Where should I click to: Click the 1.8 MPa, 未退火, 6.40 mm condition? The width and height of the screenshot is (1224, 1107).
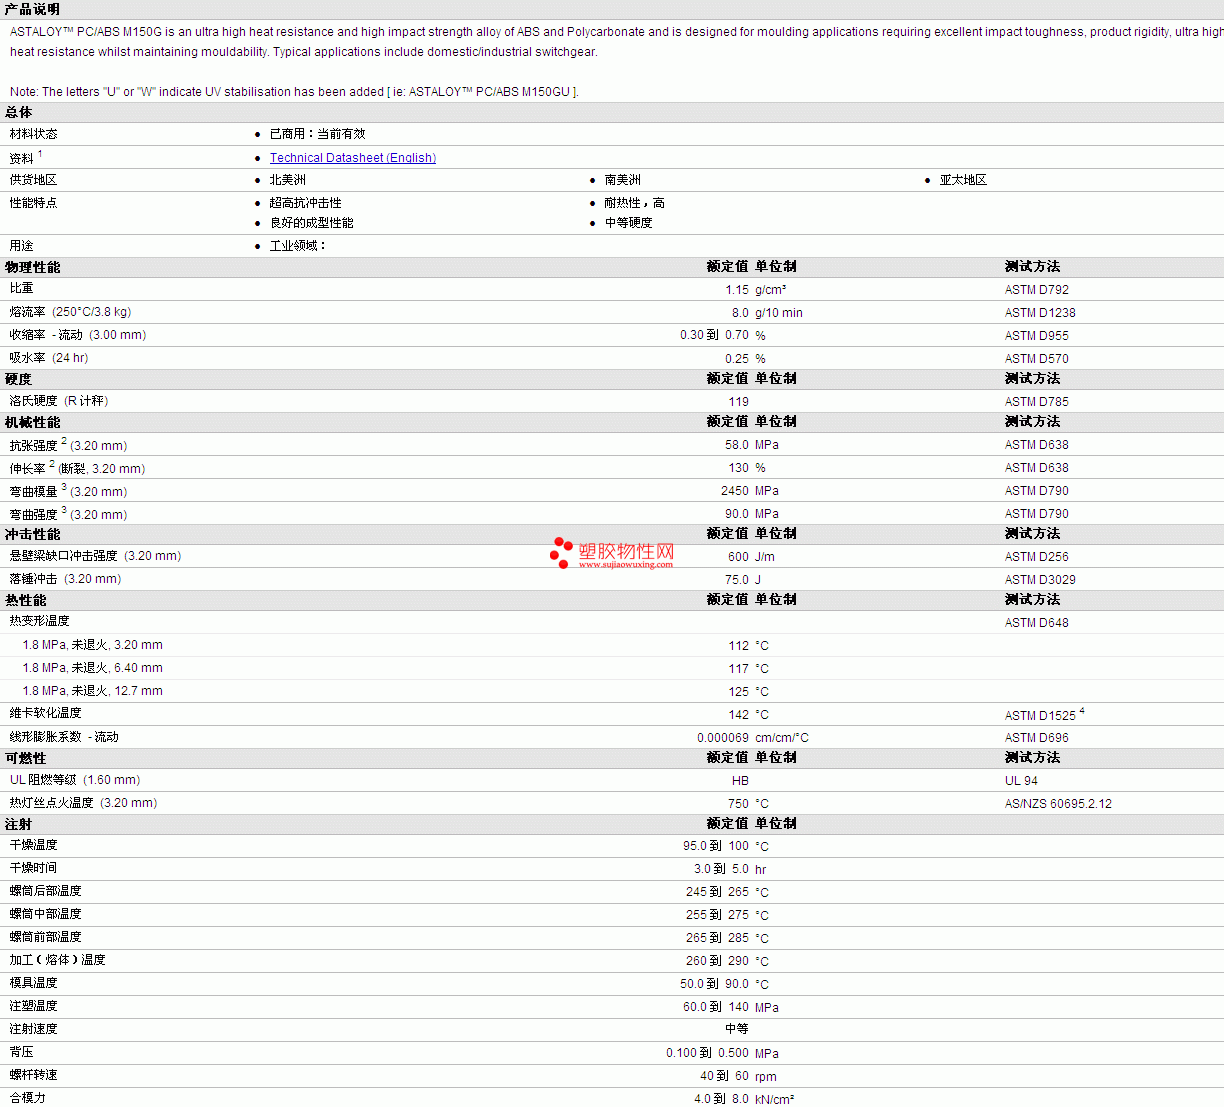click(x=93, y=668)
